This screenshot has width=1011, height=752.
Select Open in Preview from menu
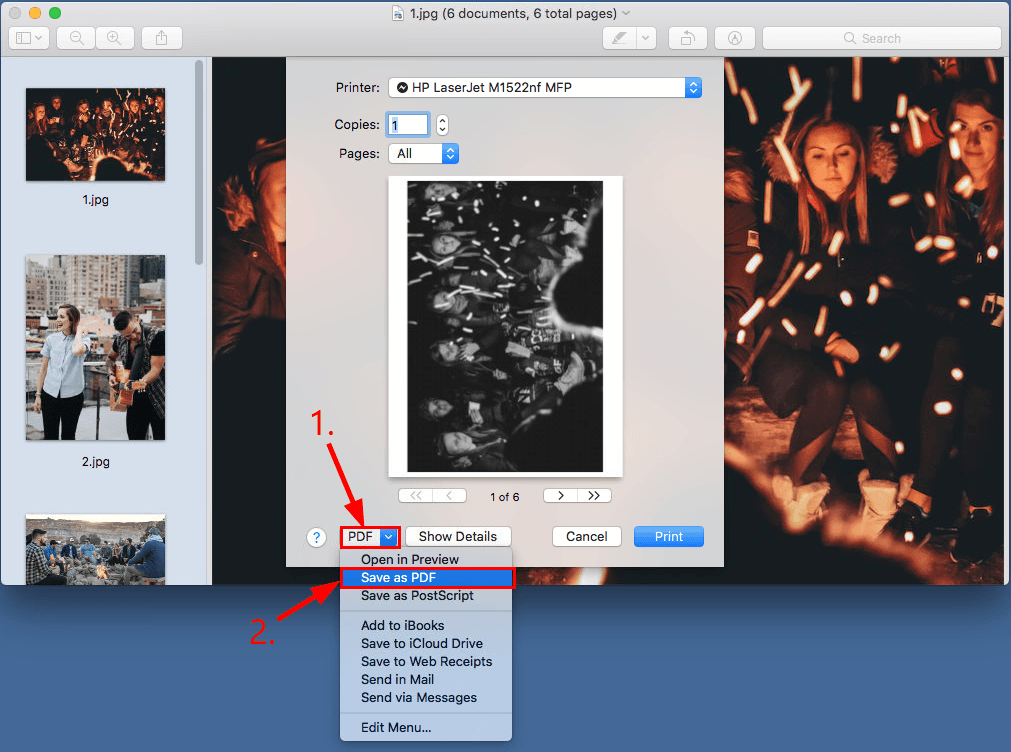coord(410,560)
